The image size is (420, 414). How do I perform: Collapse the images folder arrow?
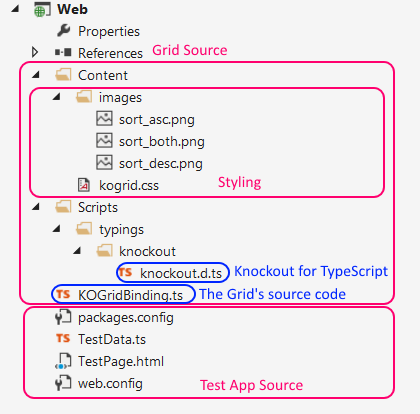(57, 97)
